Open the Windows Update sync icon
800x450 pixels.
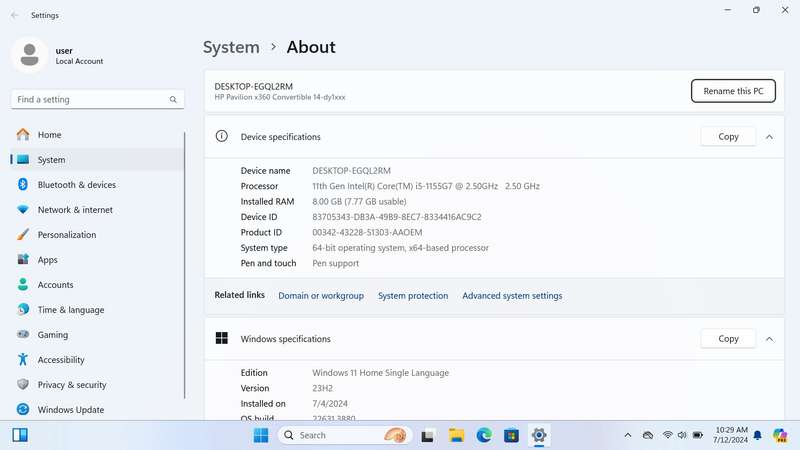pyautogui.click(x=23, y=410)
